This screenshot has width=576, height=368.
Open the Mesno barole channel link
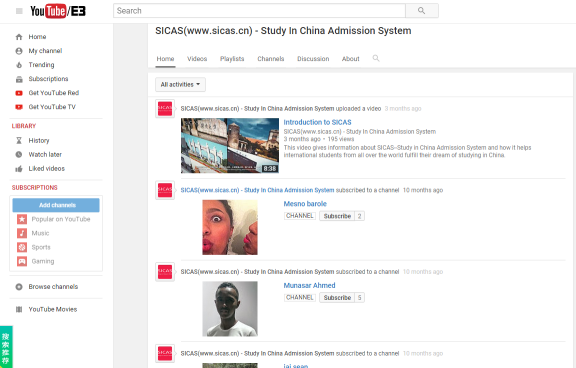(305, 204)
